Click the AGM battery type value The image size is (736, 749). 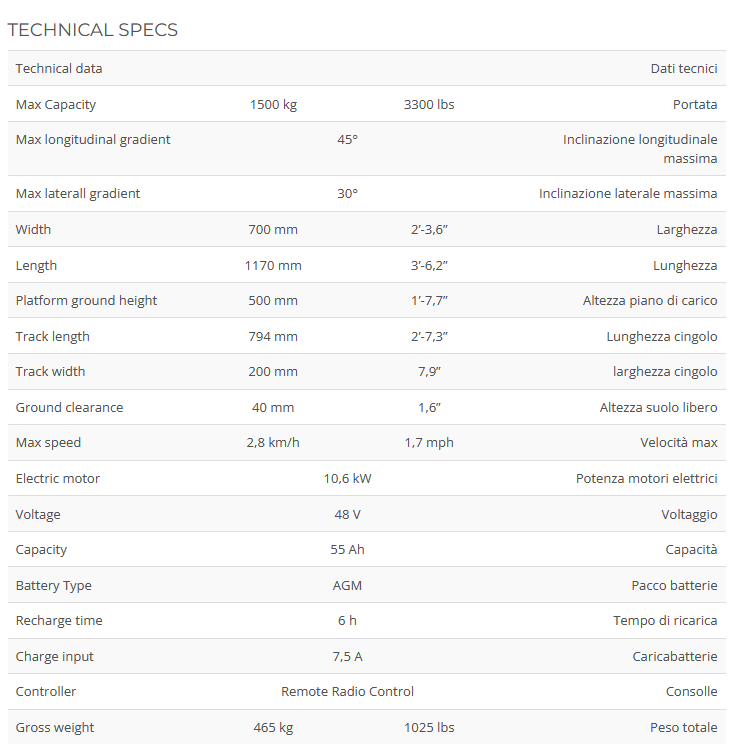(x=347, y=586)
